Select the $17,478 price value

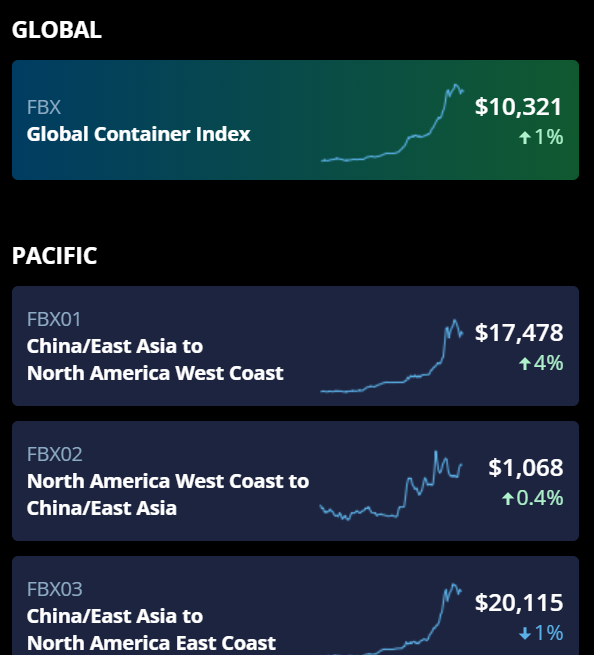(x=519, y=333)
